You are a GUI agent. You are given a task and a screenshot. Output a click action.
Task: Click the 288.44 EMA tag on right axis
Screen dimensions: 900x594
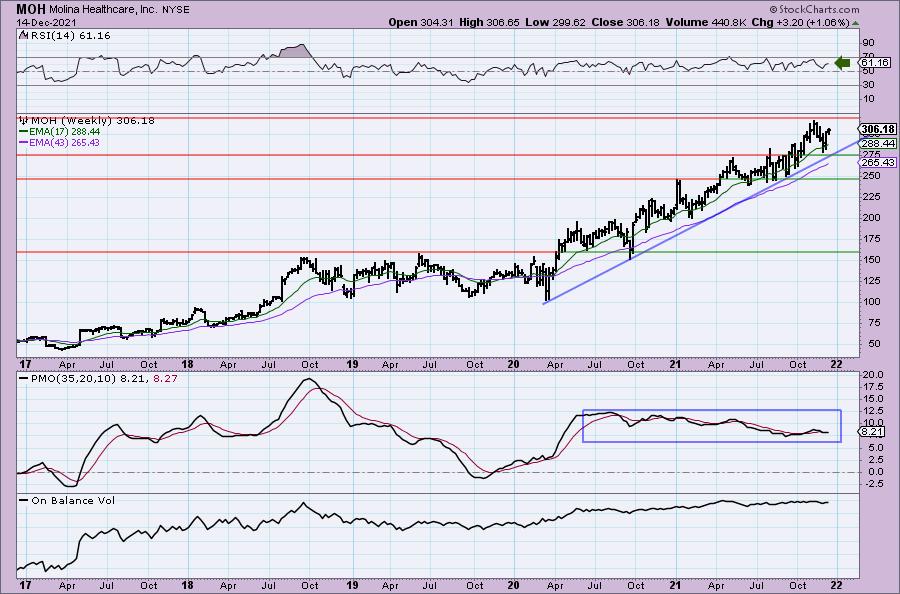tap(878, 143)
